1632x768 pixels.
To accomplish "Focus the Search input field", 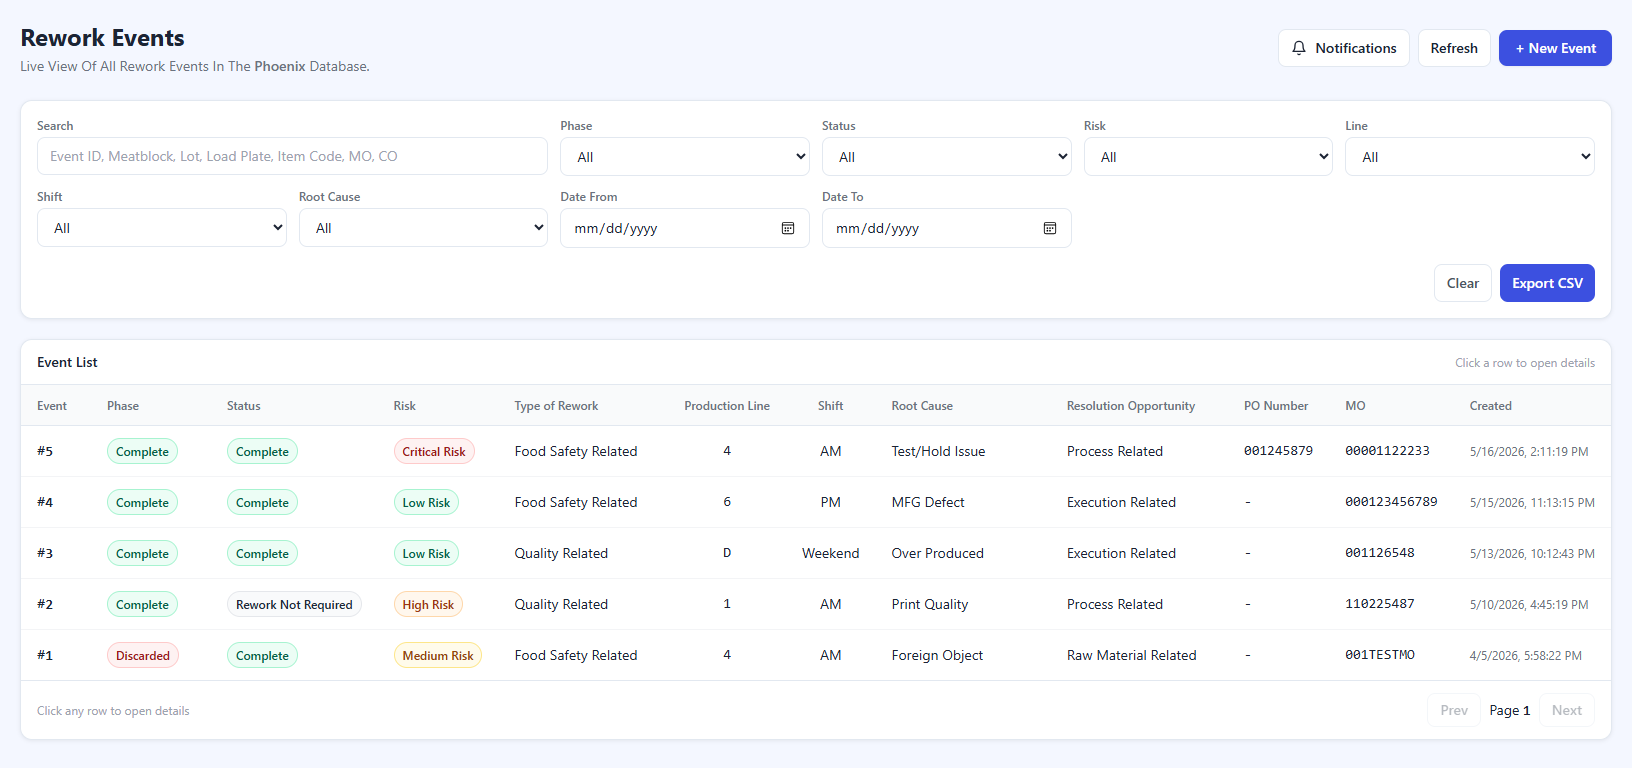I will point(292,156).
